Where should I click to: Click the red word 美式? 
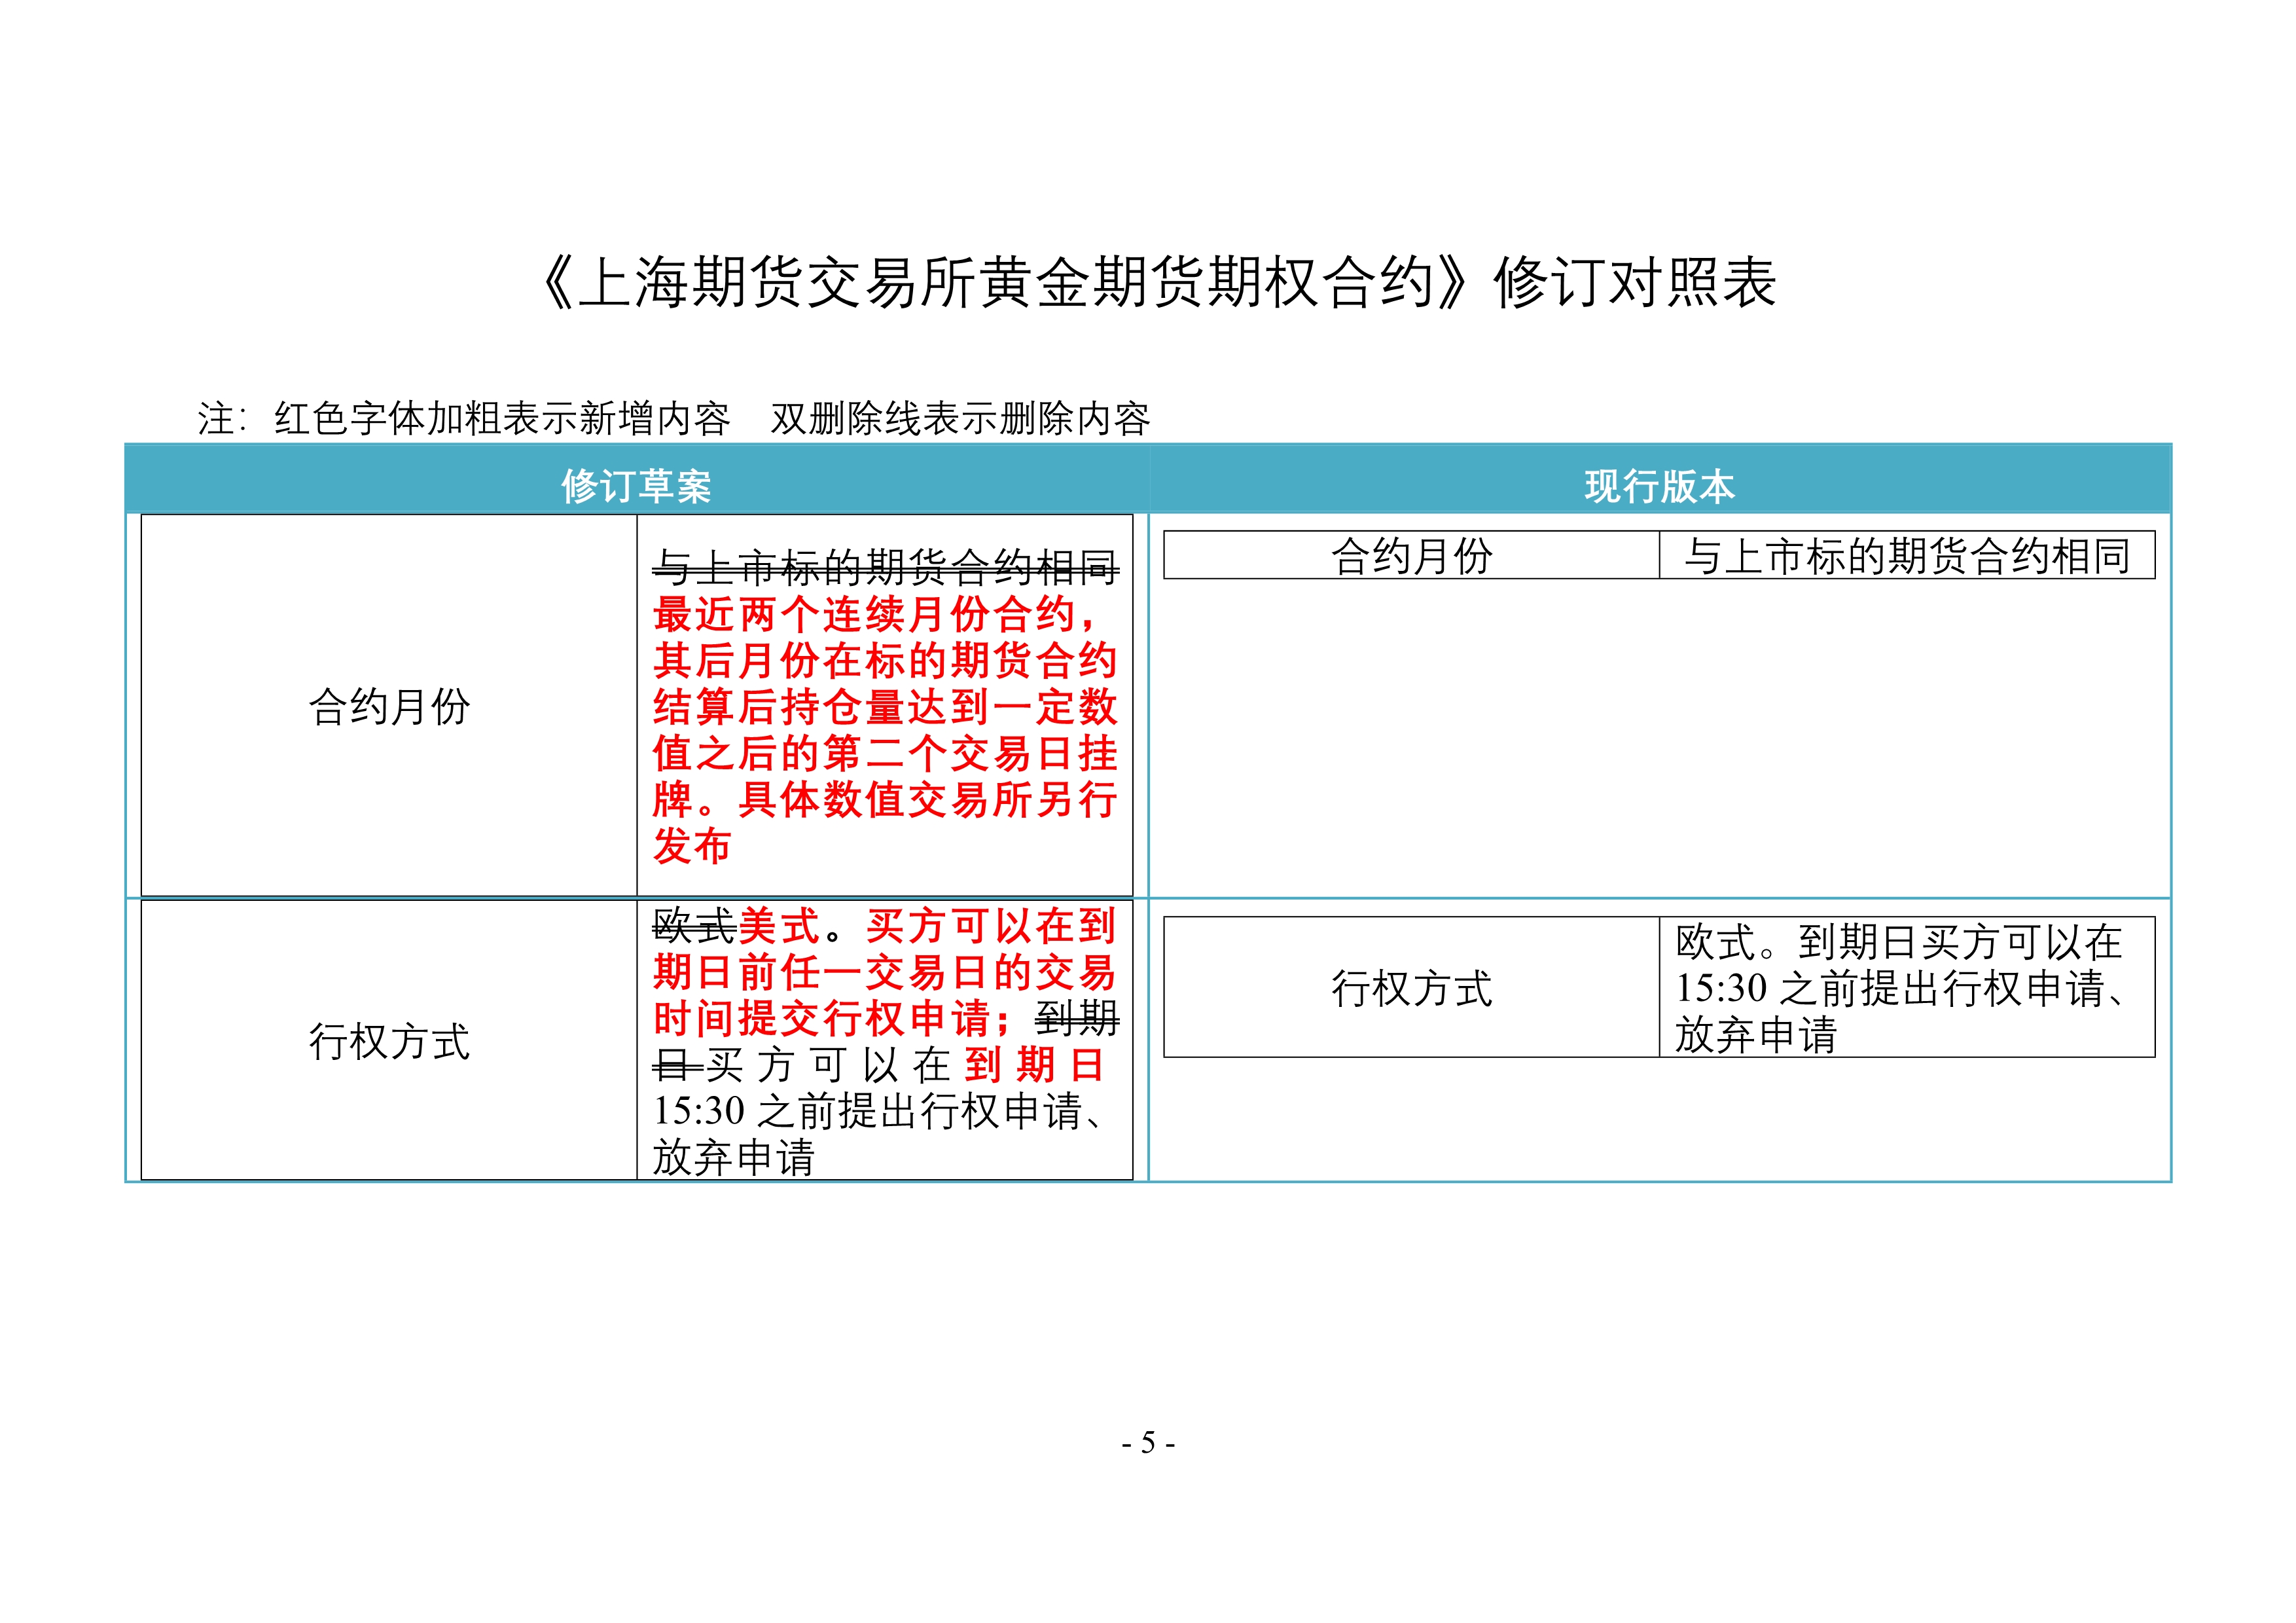(780, 925)
